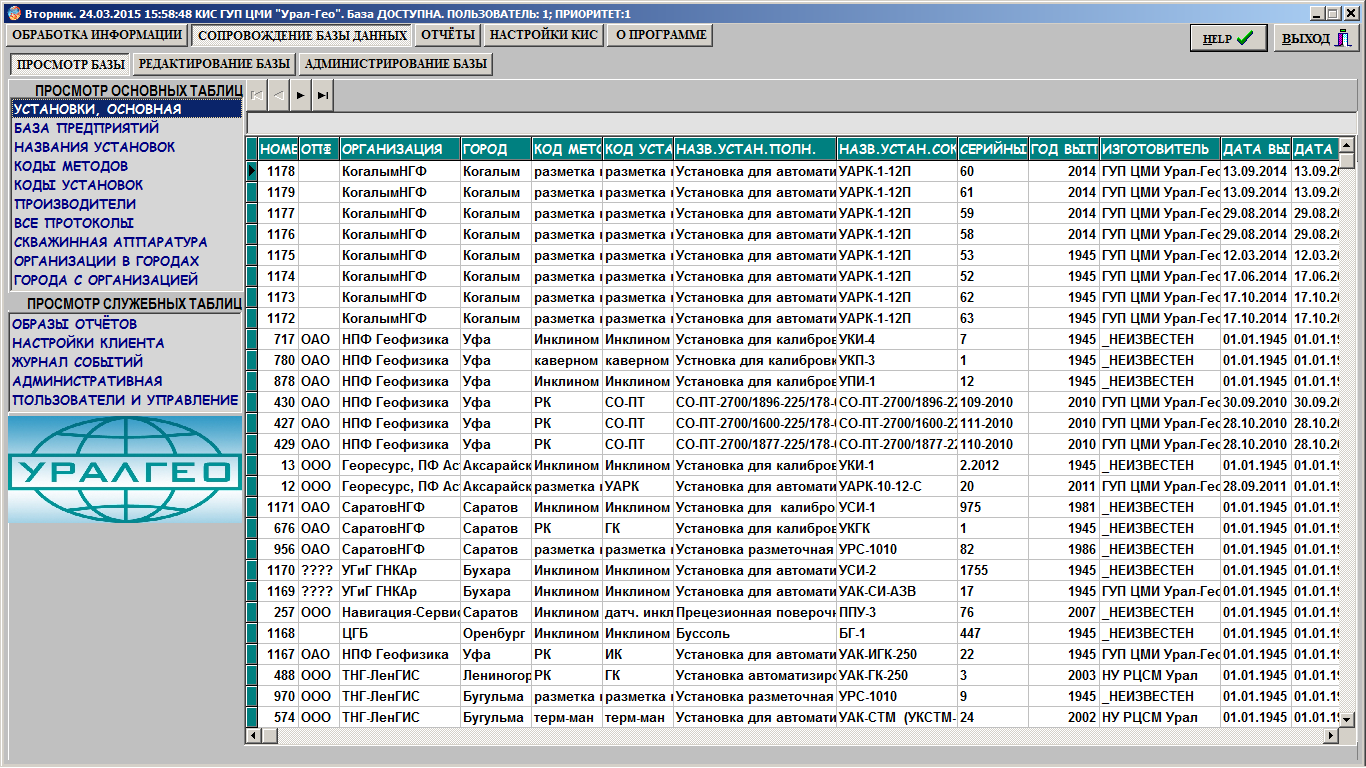Click the ИЗГОТОВИТЕЛЬ column header
Viewport: 1366px width, 768px height.
point(1159,149)
